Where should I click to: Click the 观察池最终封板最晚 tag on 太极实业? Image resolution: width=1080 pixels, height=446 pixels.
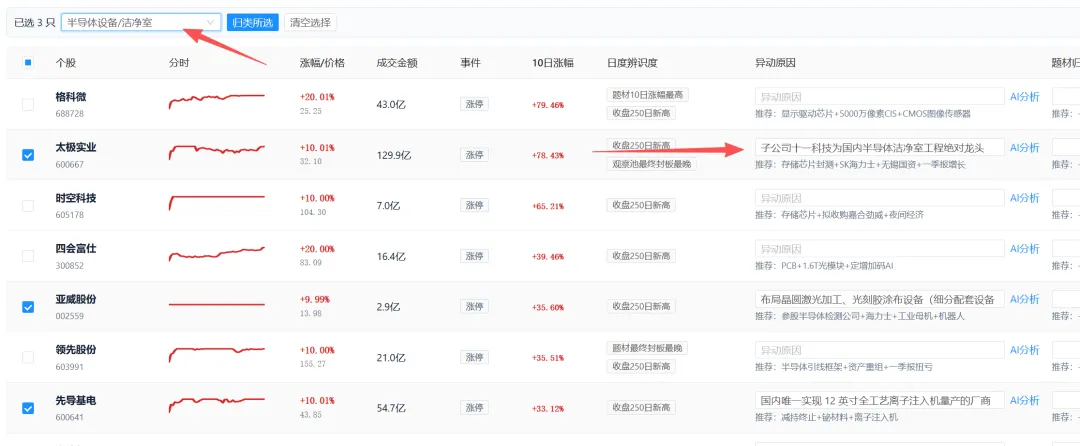(652, 164)
